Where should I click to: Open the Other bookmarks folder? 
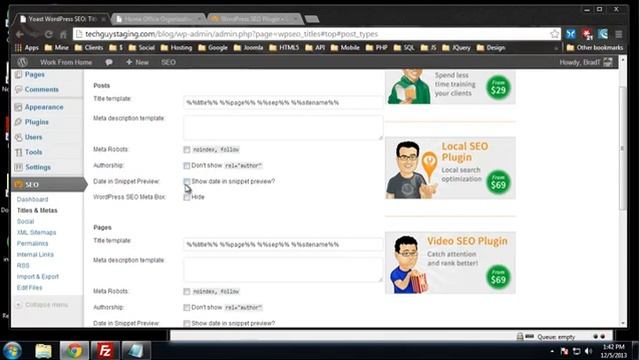tap(595, 48)
